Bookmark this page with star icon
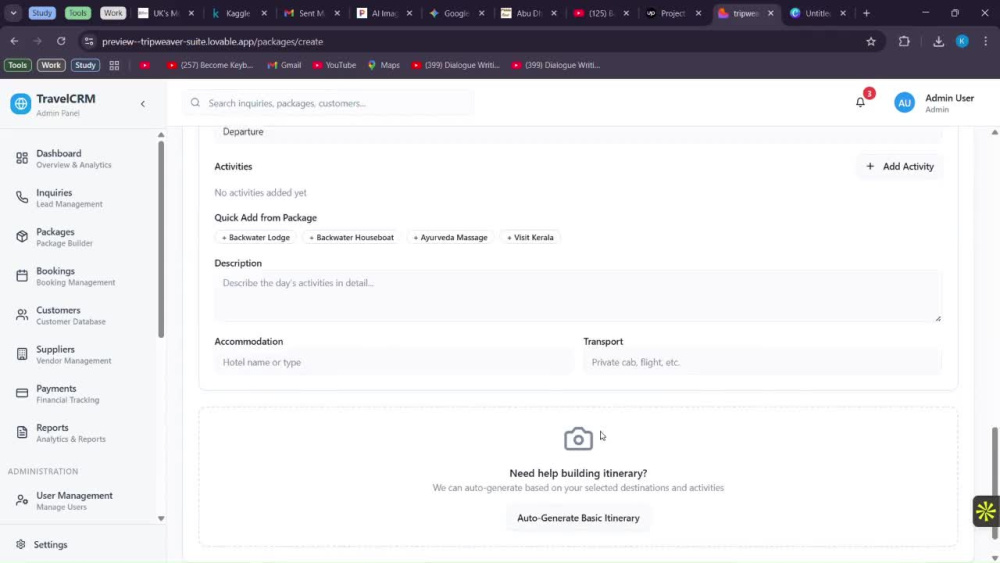This screenshot has width=1000, height=563. [x=871, y=41]
